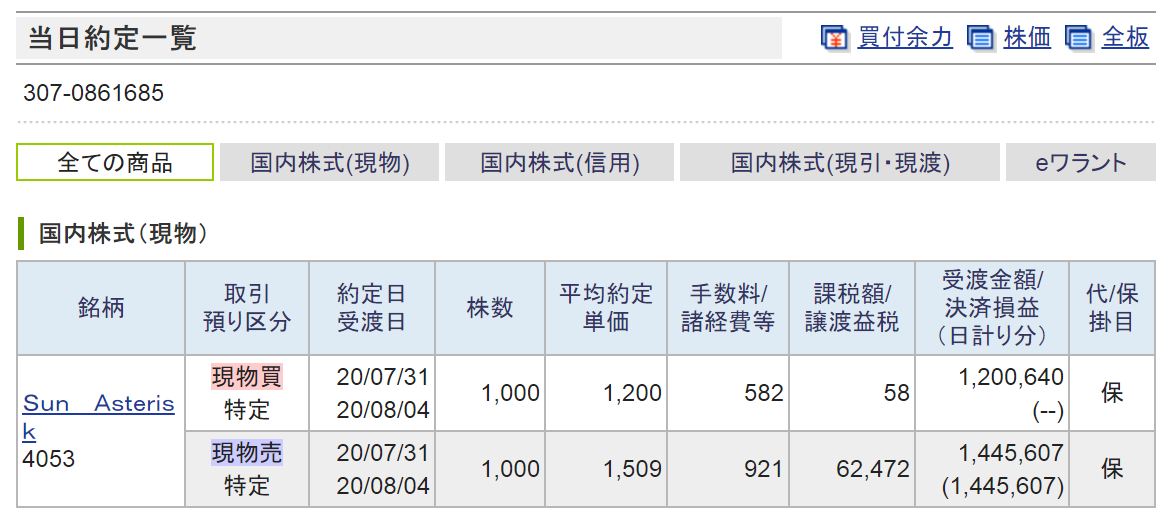Click commission value 921

pos(763,469)
